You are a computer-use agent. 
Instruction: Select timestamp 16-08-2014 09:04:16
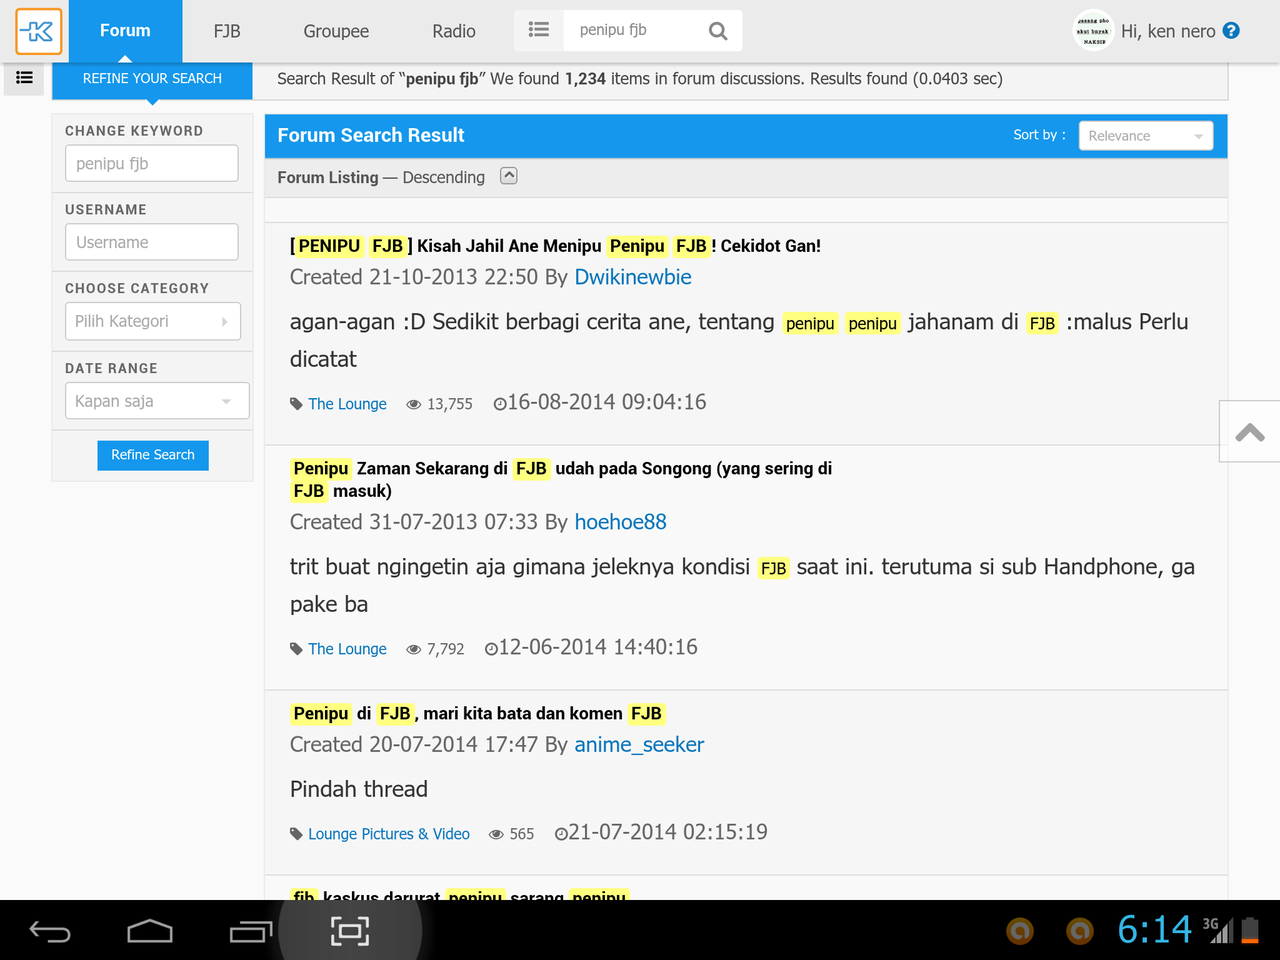[x=607, y=402]
